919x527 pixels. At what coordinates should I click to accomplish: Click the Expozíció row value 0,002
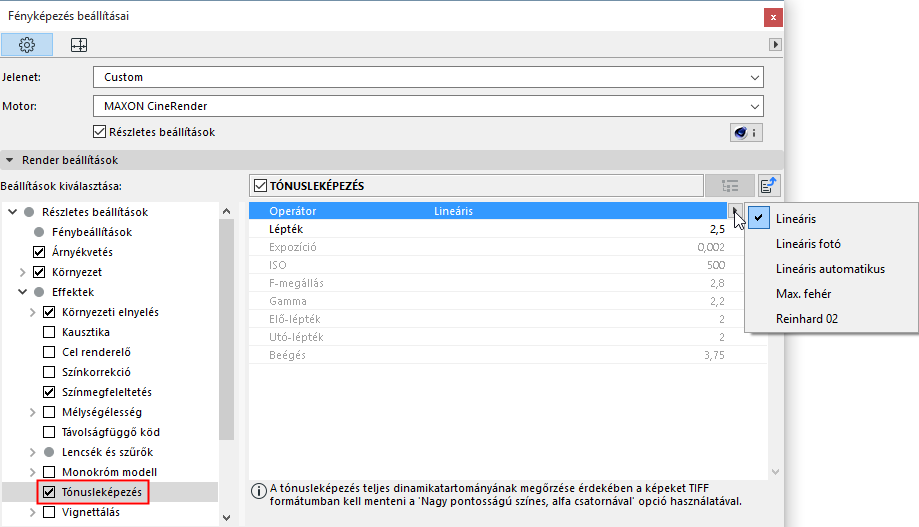(711, 247)
